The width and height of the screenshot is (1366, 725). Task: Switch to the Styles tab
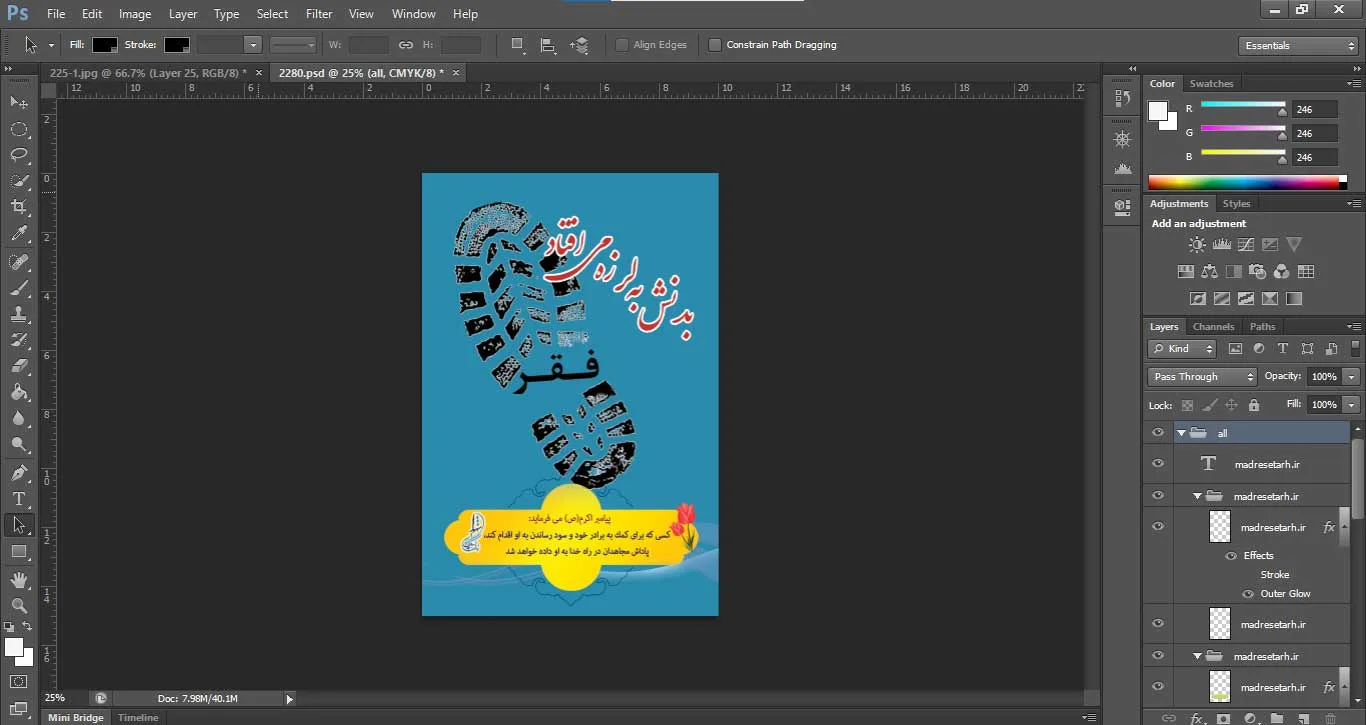click(1236, 204)
